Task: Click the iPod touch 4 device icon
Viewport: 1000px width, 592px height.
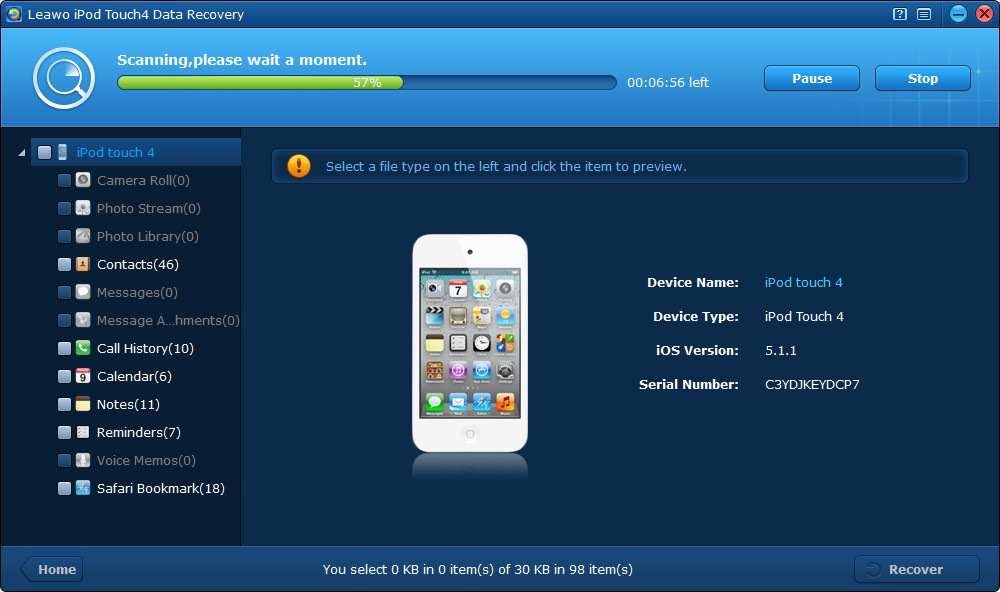Action: point(62,152)
